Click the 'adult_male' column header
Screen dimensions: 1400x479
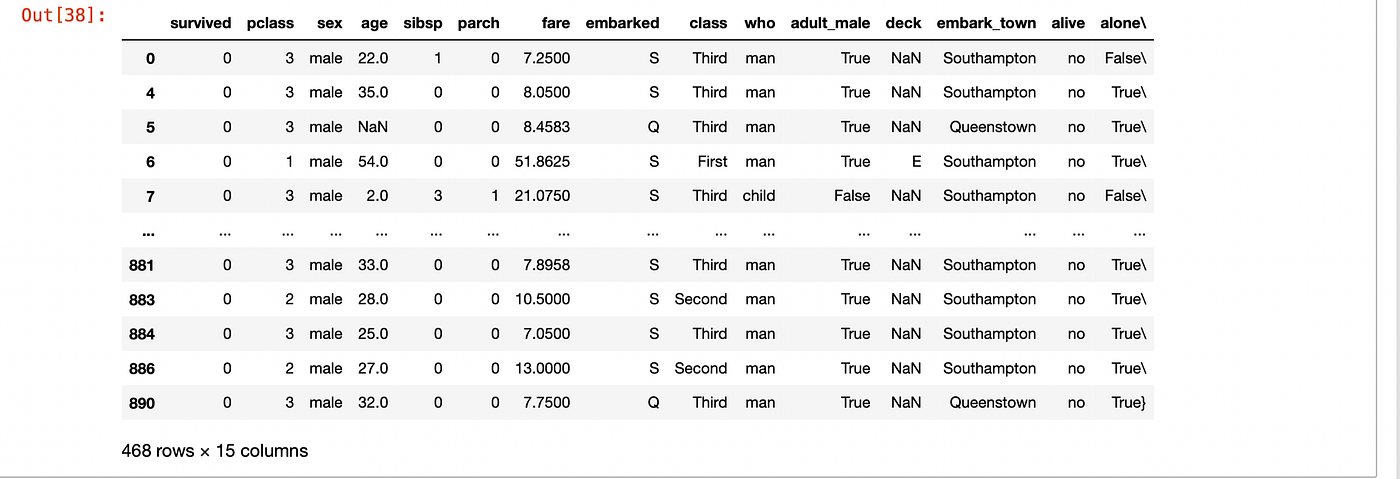click(830, 23)
